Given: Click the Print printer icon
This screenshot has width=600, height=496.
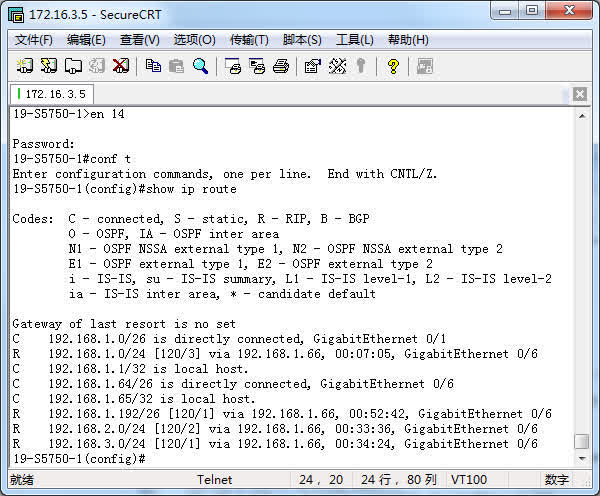Looking at the screenshot, I should click(281, 66).
